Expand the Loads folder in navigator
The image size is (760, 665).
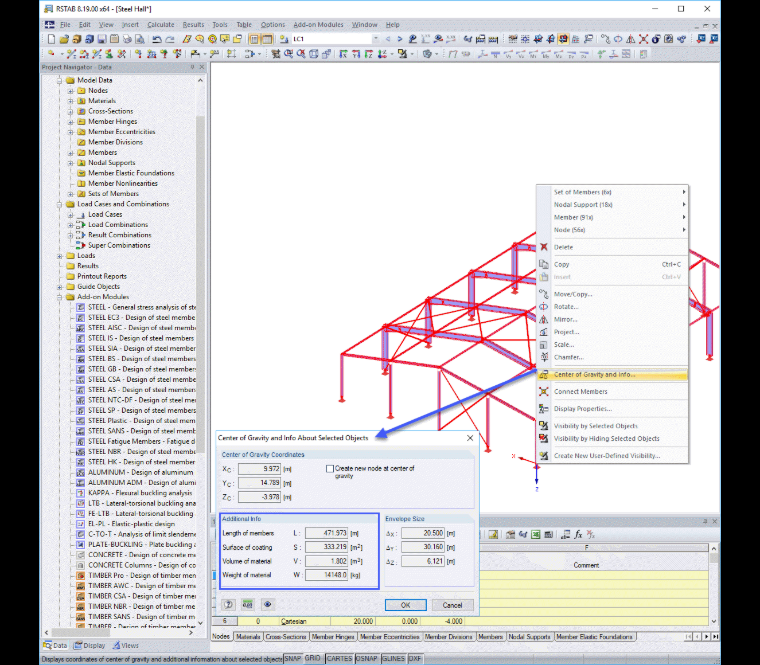pos(60,255)
